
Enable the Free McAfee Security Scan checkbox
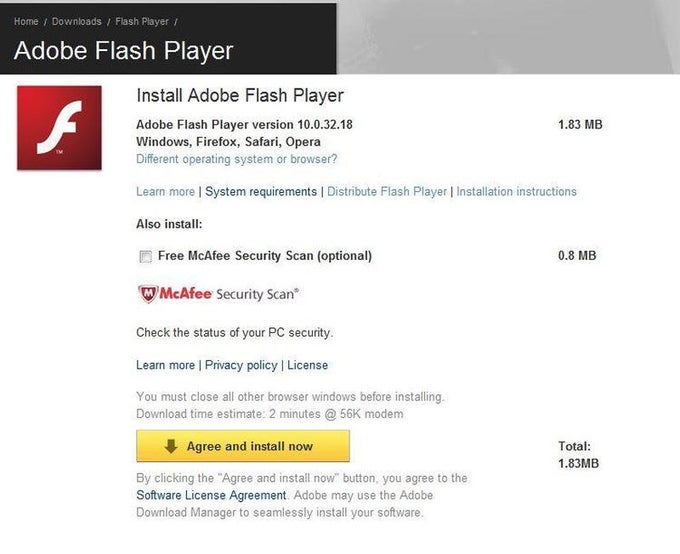[146, 256]
